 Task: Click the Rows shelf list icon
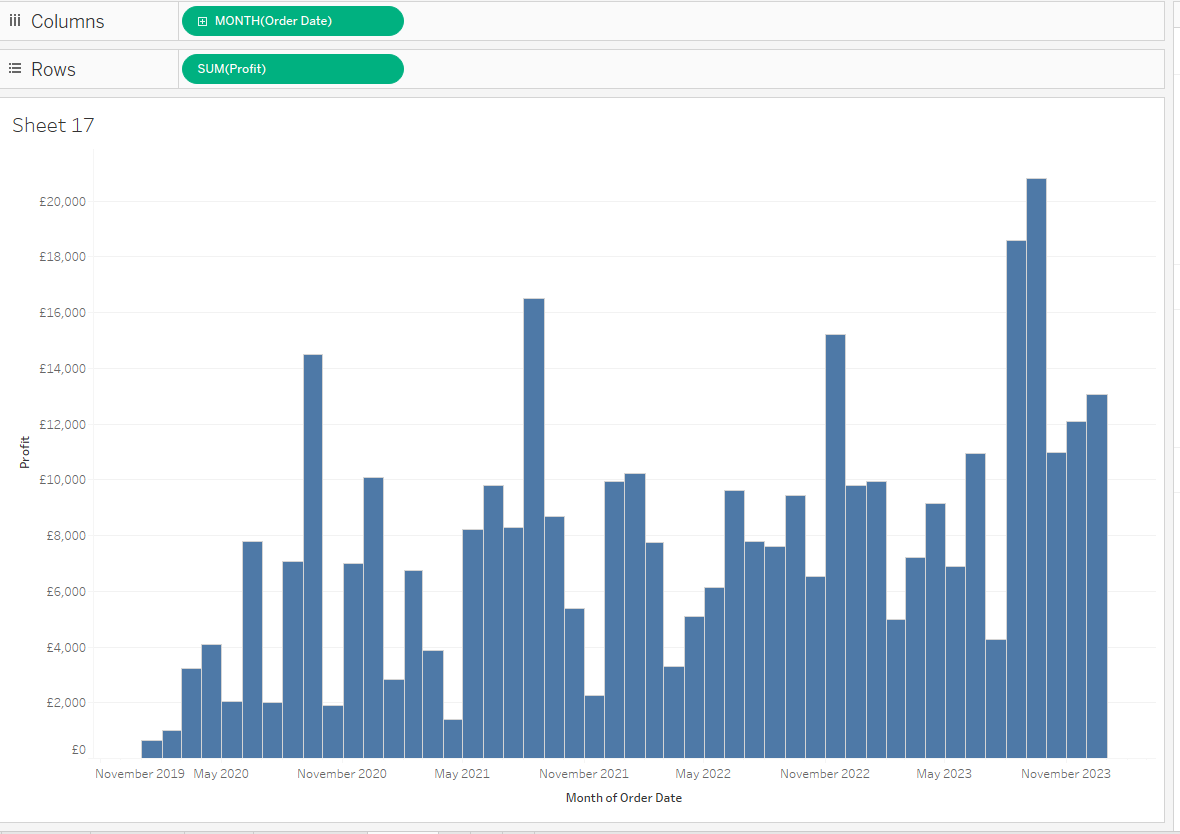tap(14, 68)
